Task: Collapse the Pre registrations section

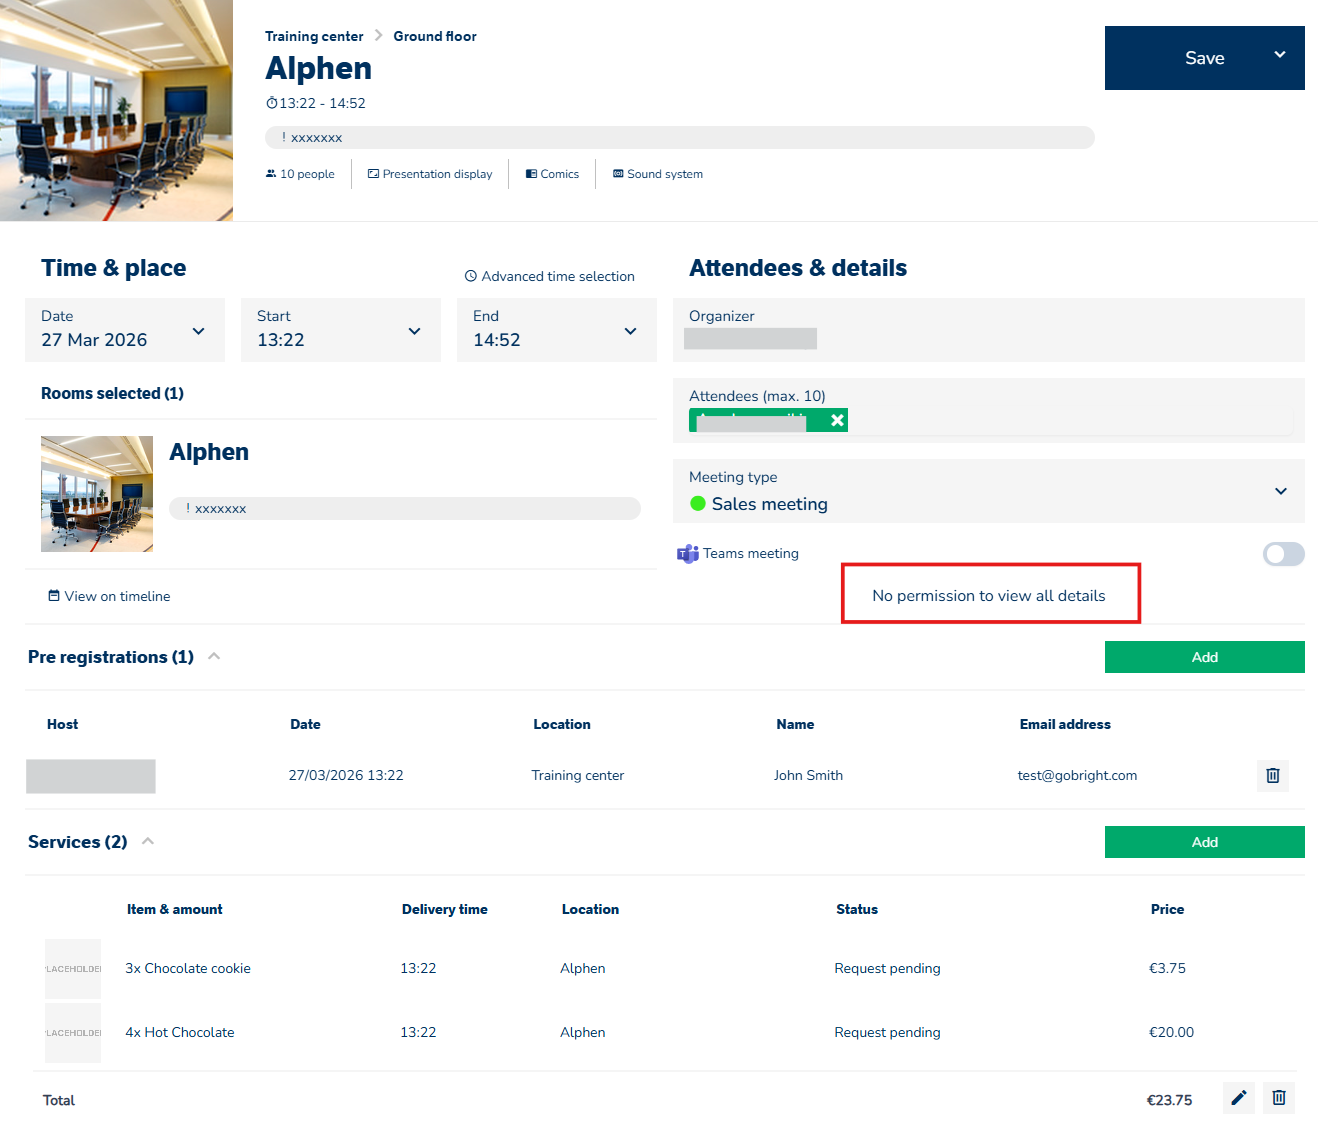Action: click(214, 657)
